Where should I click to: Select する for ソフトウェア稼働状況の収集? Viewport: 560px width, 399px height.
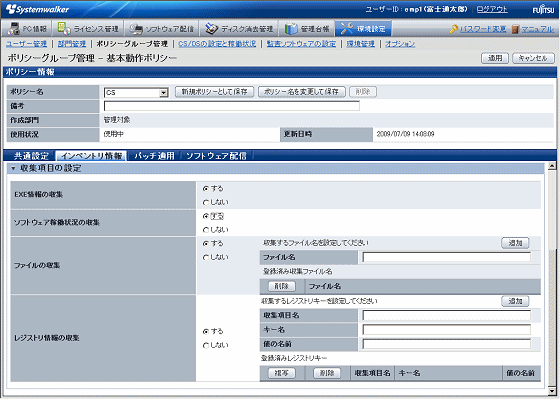tap(205, 216)
